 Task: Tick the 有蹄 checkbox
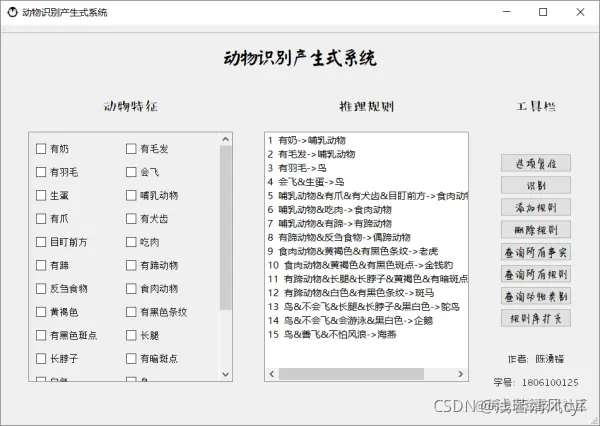click(x=41, y=265)
